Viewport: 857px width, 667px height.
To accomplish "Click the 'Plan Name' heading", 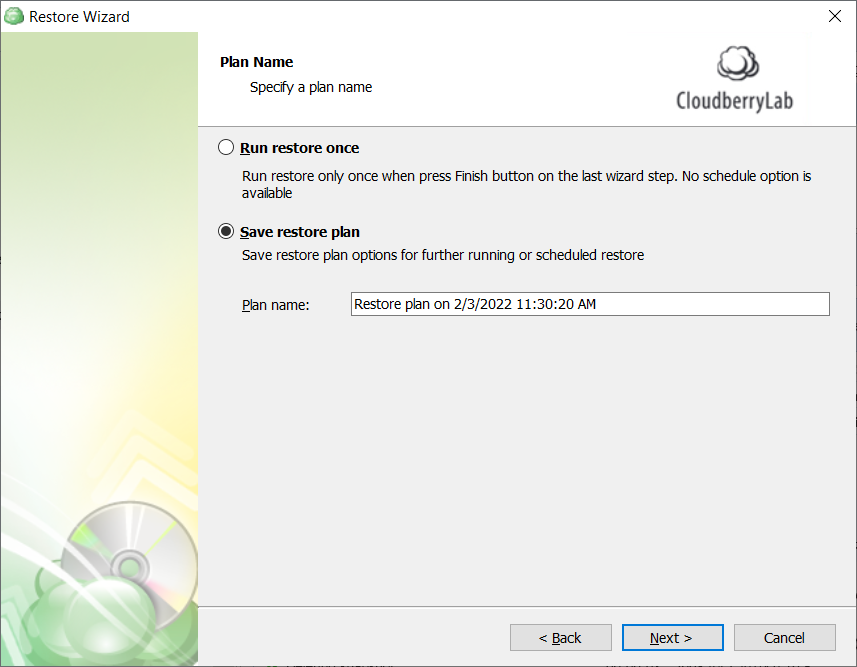I will [x=256, y=62].
